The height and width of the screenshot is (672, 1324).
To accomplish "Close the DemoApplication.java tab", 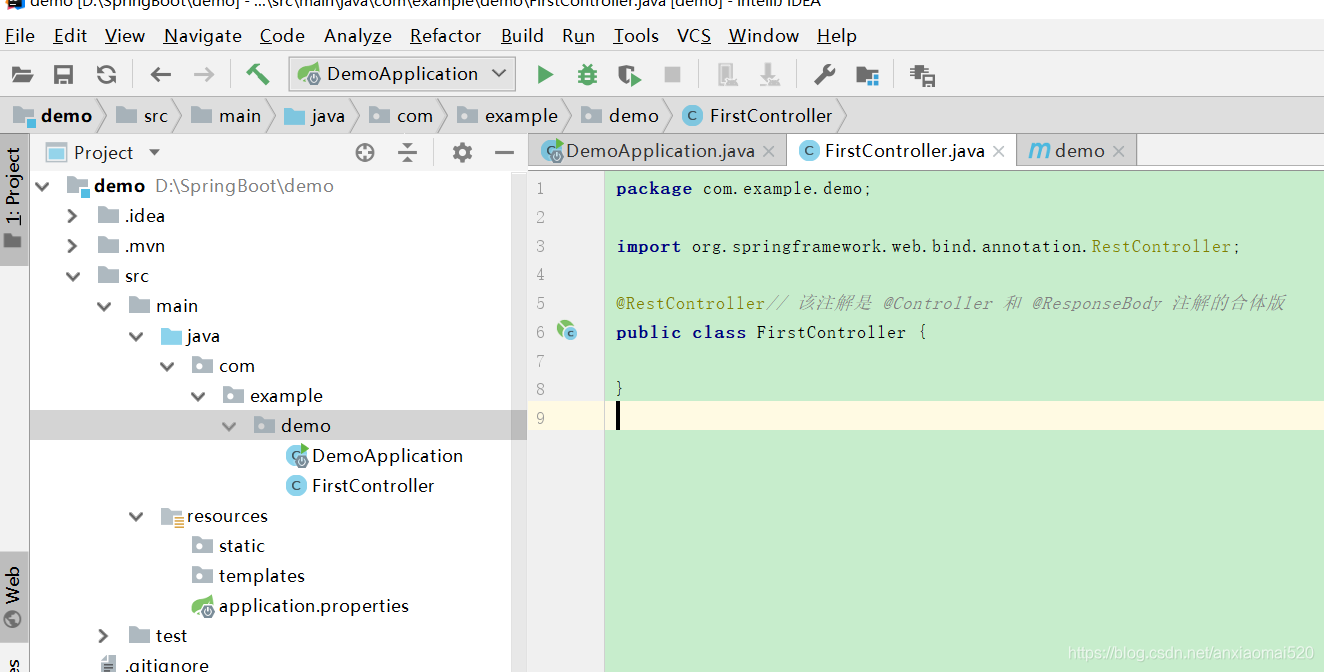I will [768, 152].
